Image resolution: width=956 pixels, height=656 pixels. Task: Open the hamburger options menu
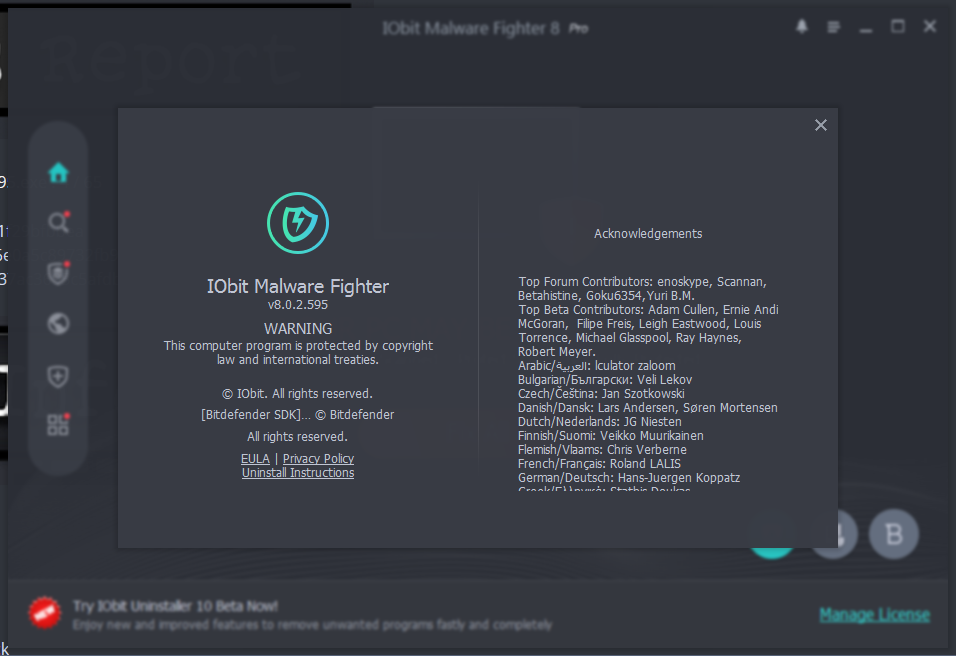[x=833, y=27]
